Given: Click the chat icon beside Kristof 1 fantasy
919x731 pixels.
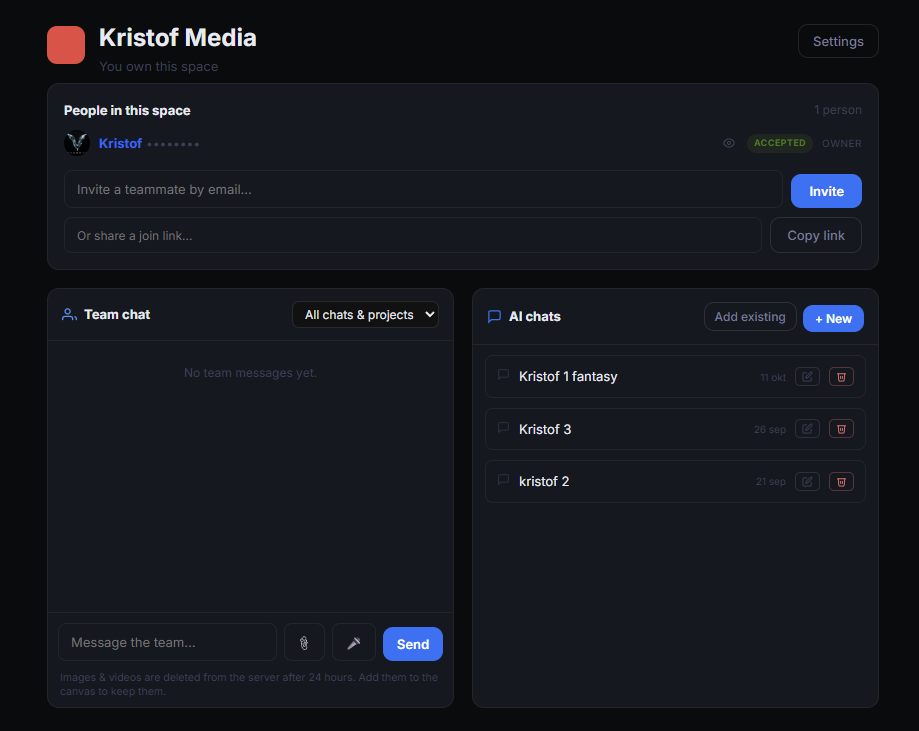Looking at the screenshot, I should 503,375.
